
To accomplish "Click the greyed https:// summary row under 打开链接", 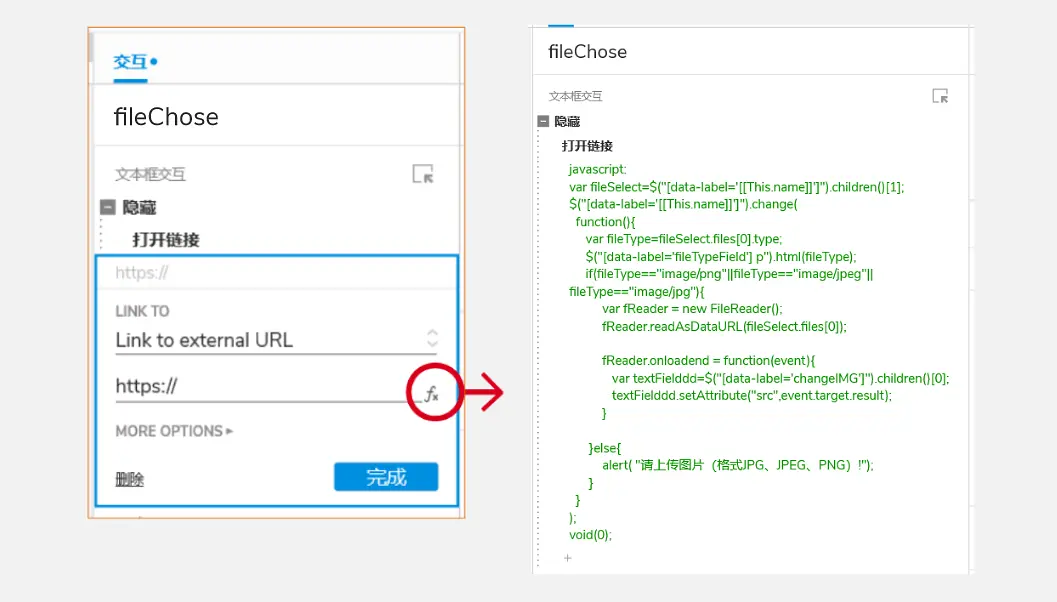I will 275,272.
